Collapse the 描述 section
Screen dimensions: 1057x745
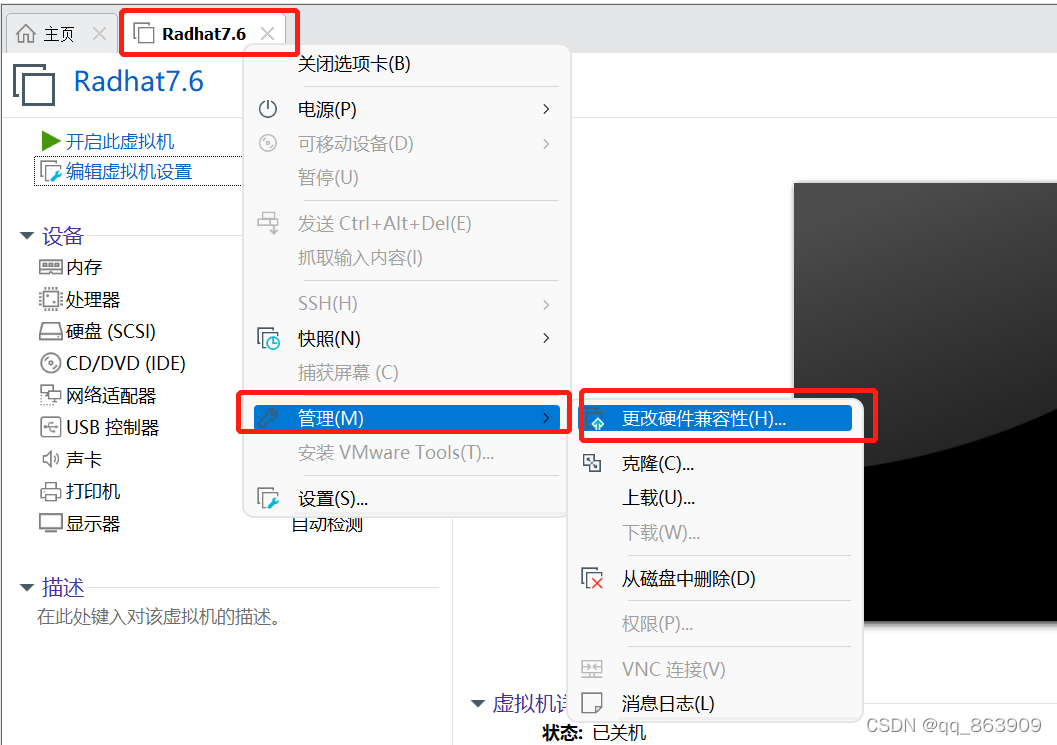pyautogui.click(x=27, y=587)
